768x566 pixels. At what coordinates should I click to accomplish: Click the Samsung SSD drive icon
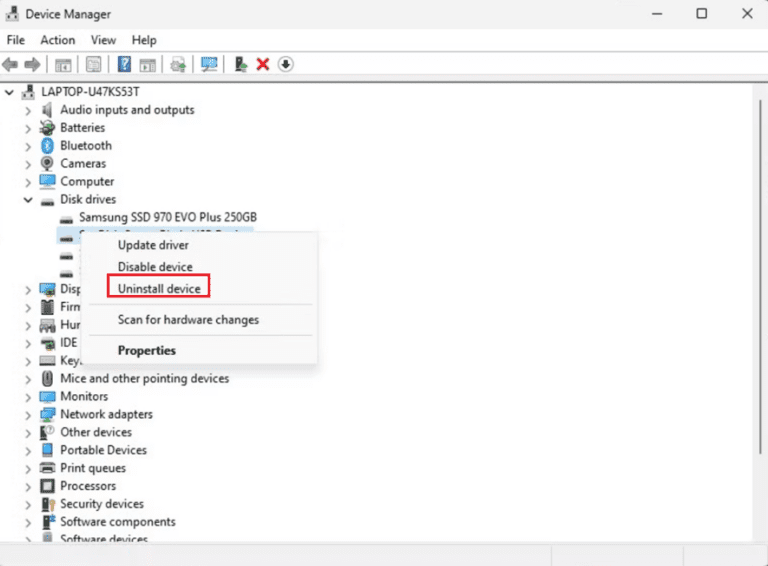point(66,220)
